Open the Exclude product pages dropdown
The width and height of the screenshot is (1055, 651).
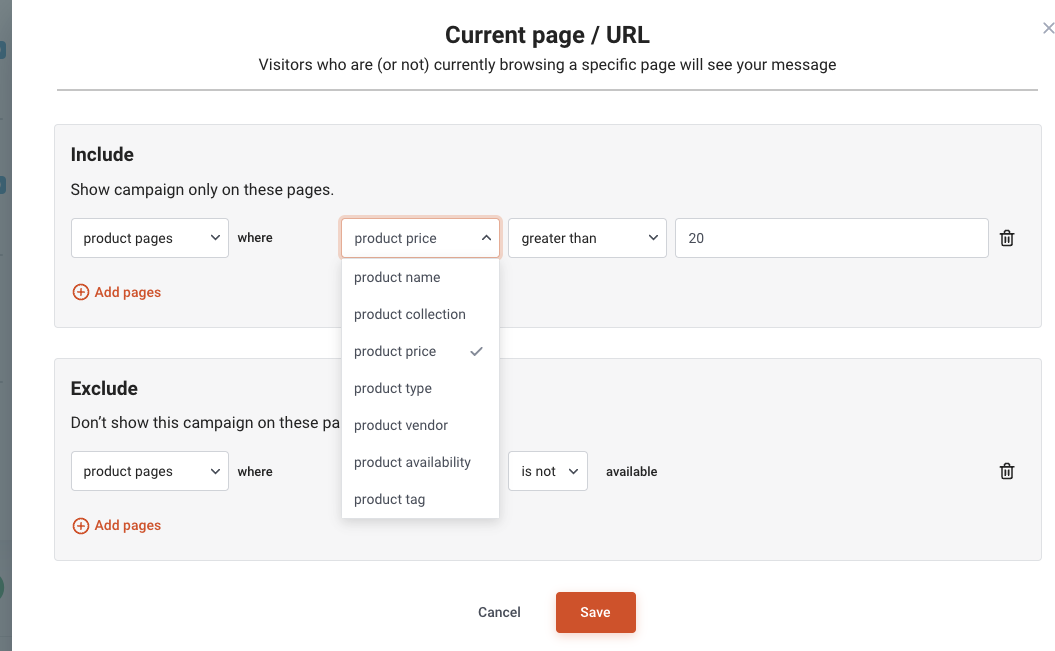click(149, 471)
